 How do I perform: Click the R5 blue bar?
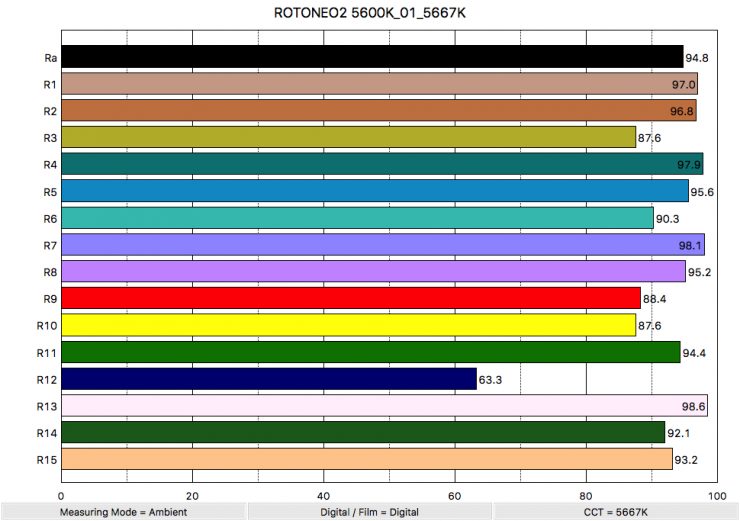coord(375,191)
